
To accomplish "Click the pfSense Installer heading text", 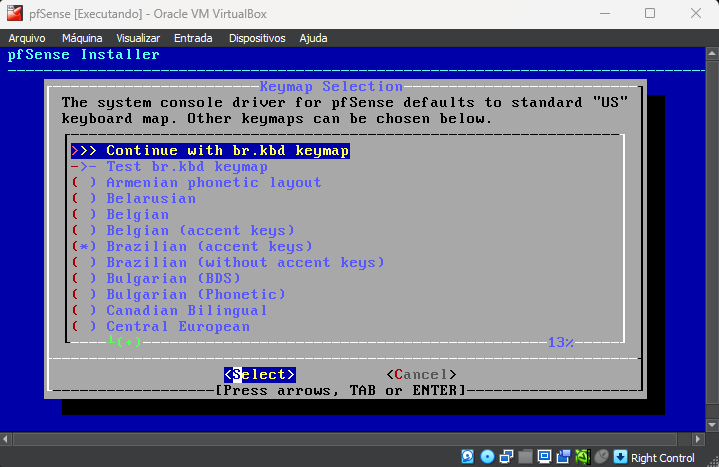I will point(84,55).
